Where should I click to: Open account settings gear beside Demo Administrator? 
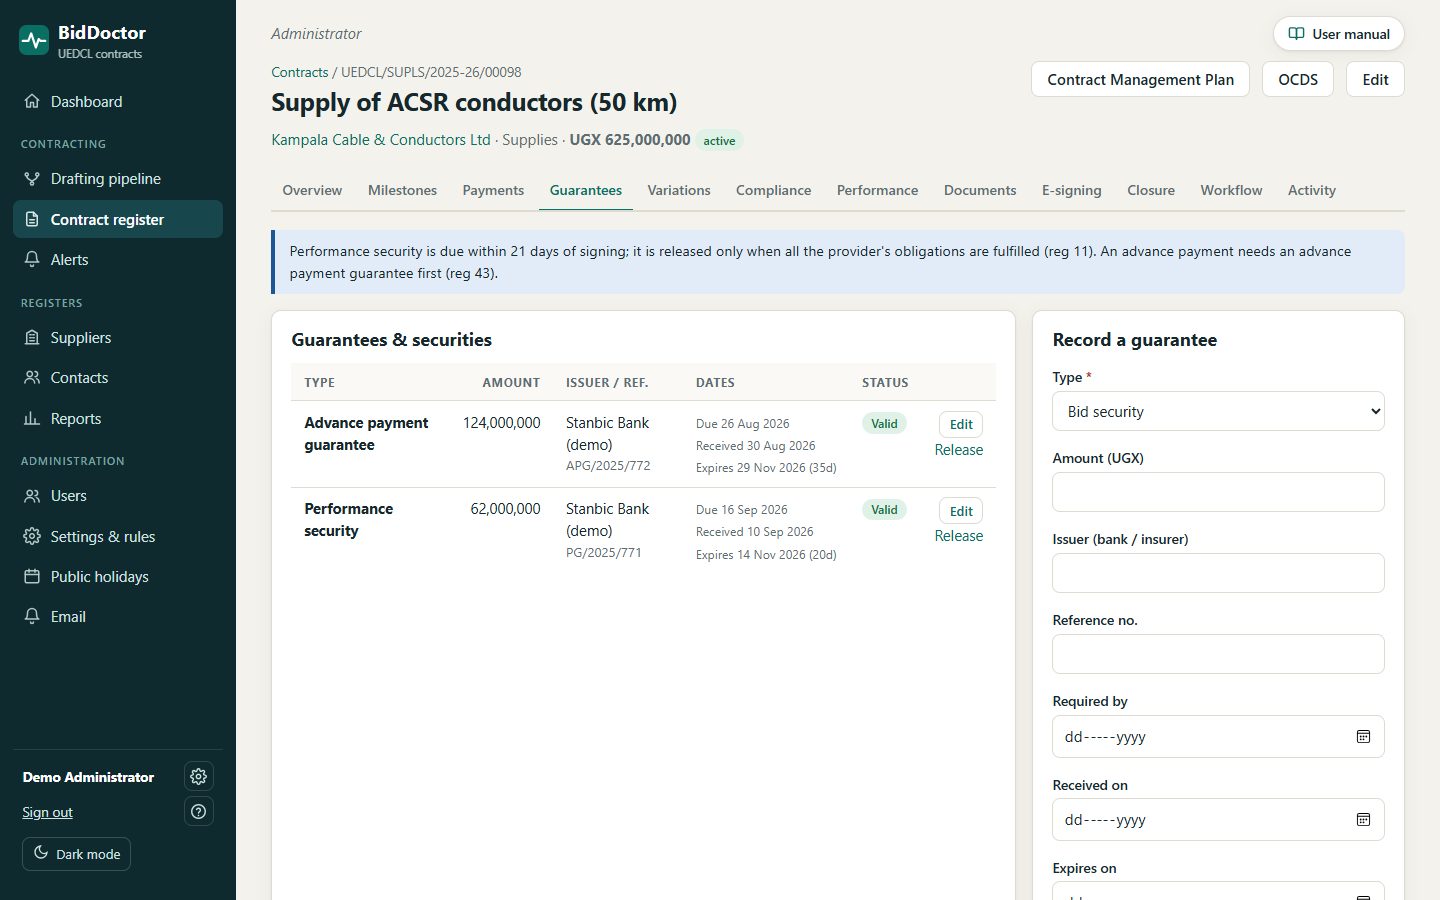click(x=199, y=776)
